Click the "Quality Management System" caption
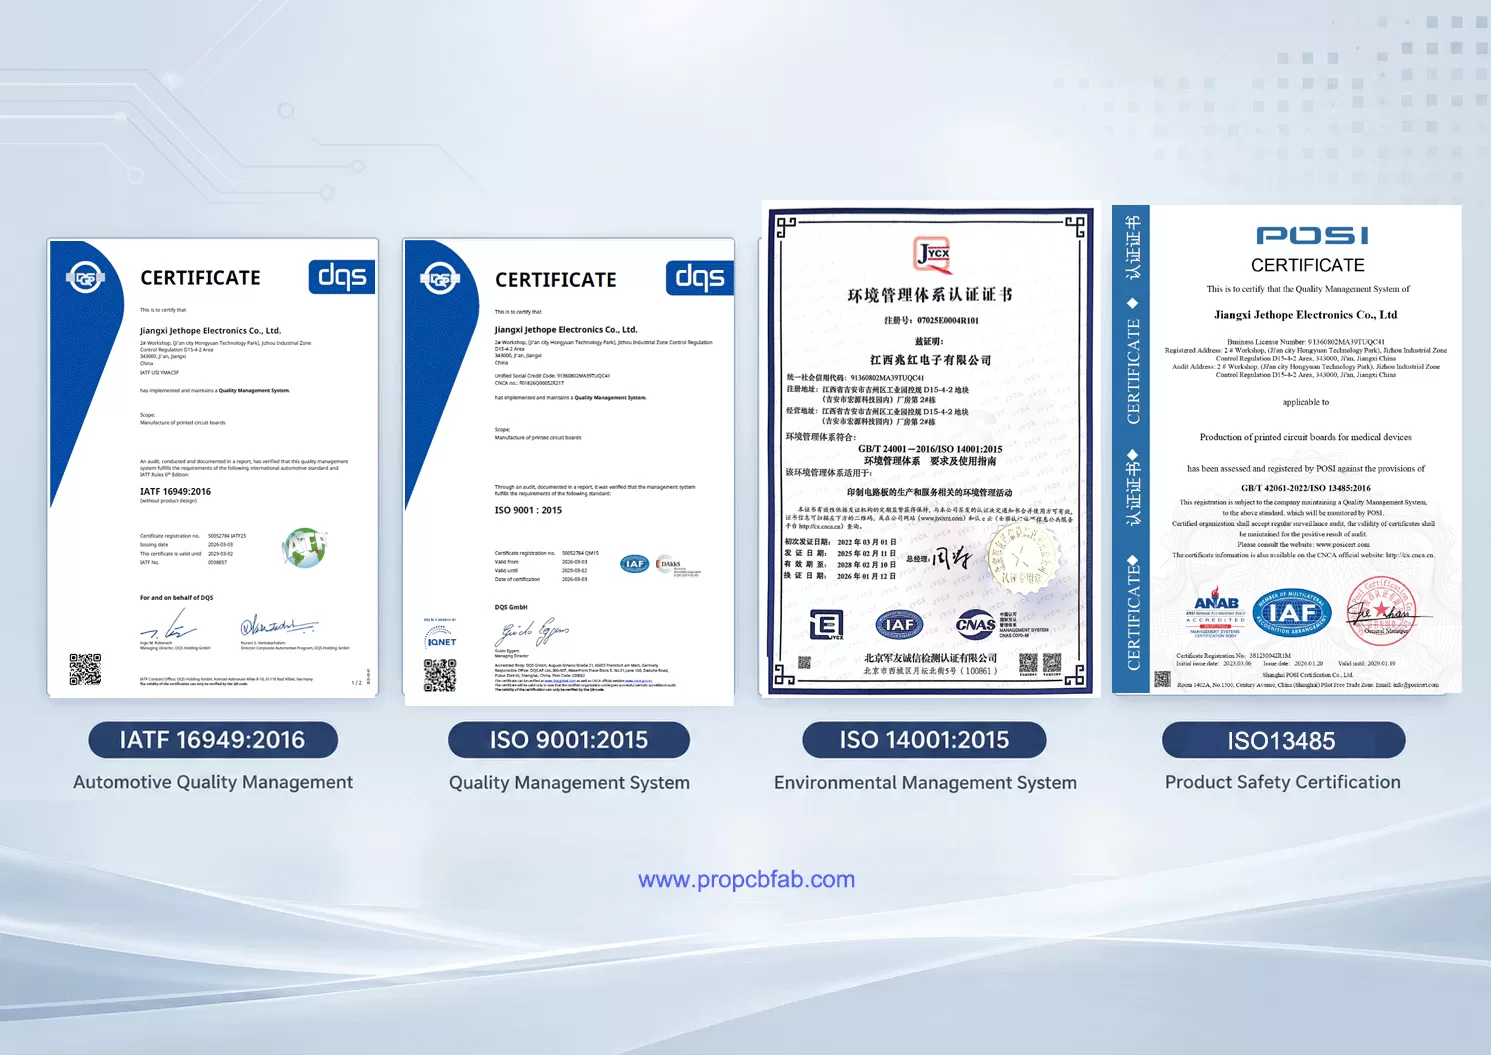 click(569, 783)
